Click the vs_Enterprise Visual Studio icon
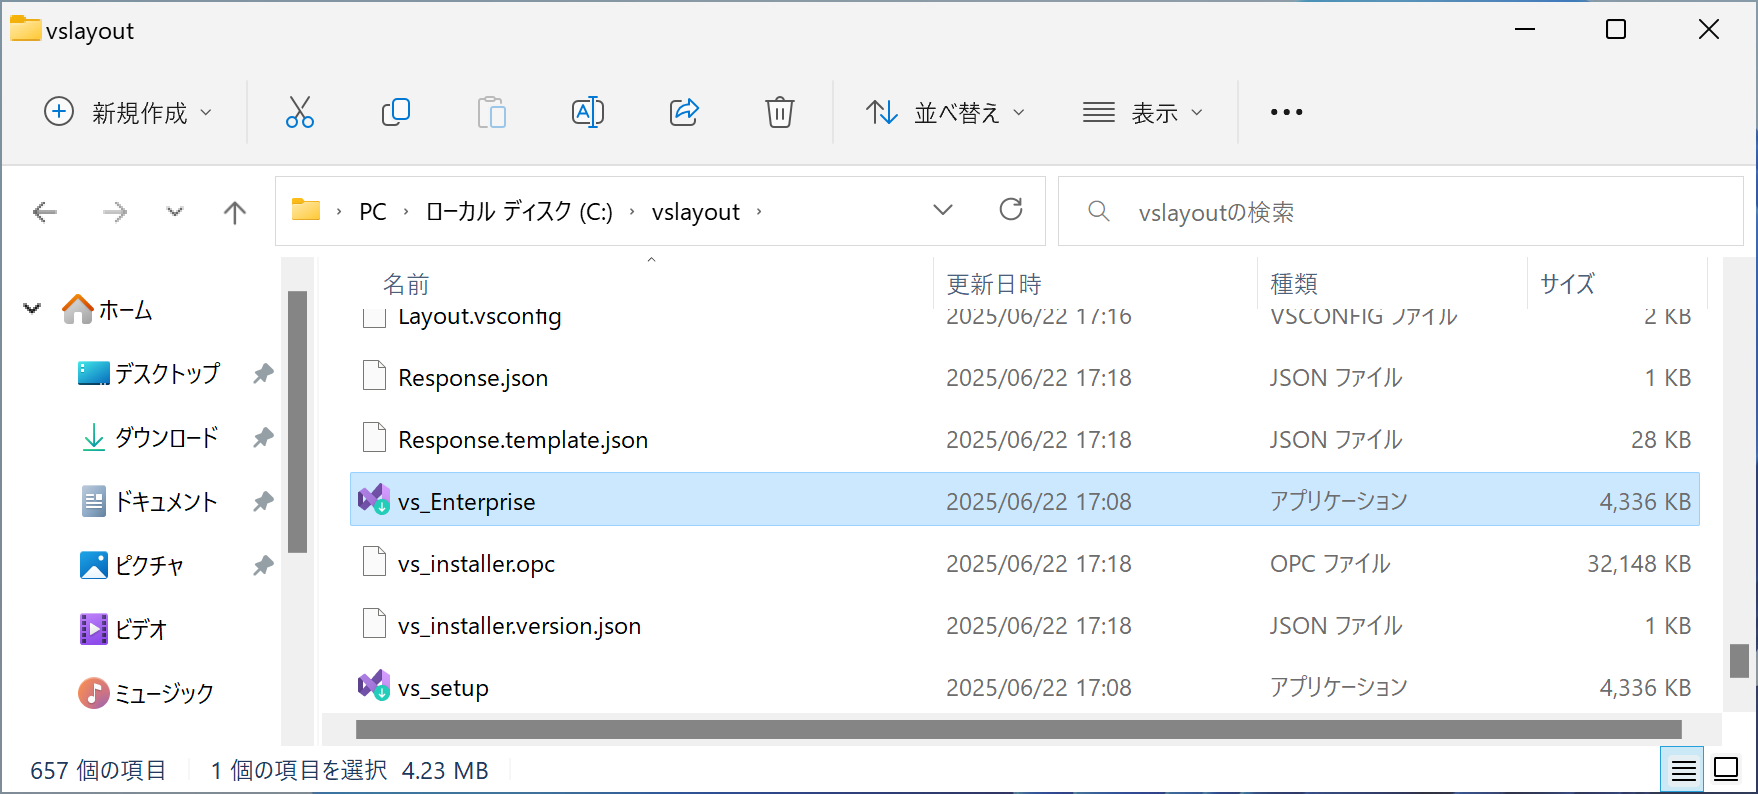This screenshot has height=794, width=1758. tap(374, 499)
